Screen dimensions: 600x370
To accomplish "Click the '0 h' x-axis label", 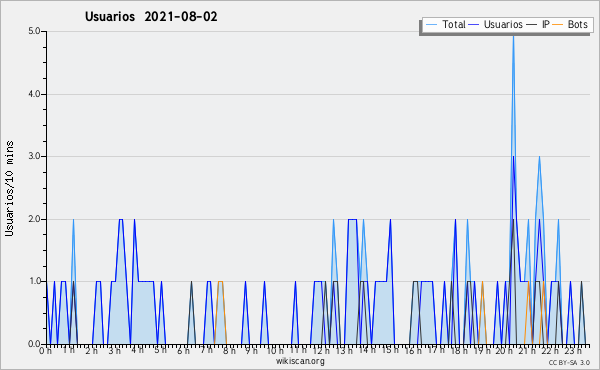I will [46, 350].
